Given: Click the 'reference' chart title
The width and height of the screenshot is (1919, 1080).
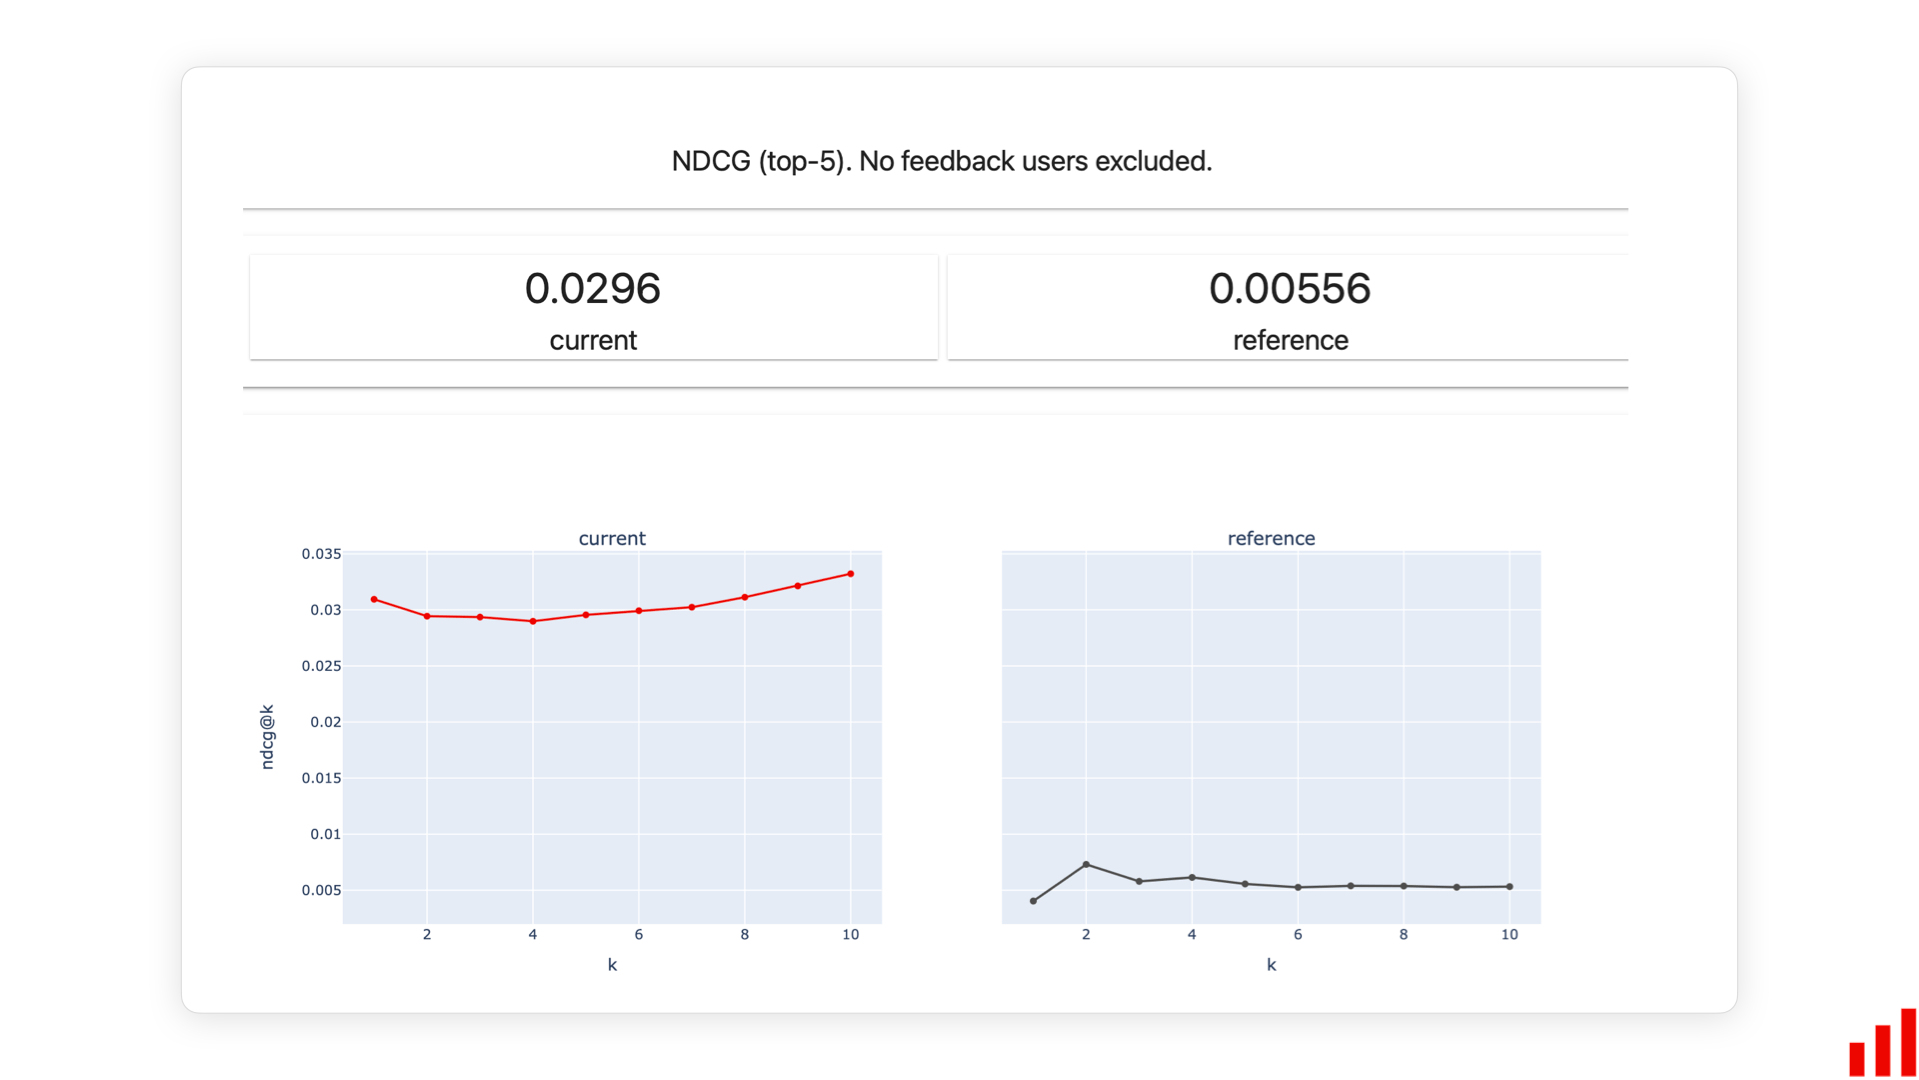Looking at the screenshot, I should pos(1270,538).
